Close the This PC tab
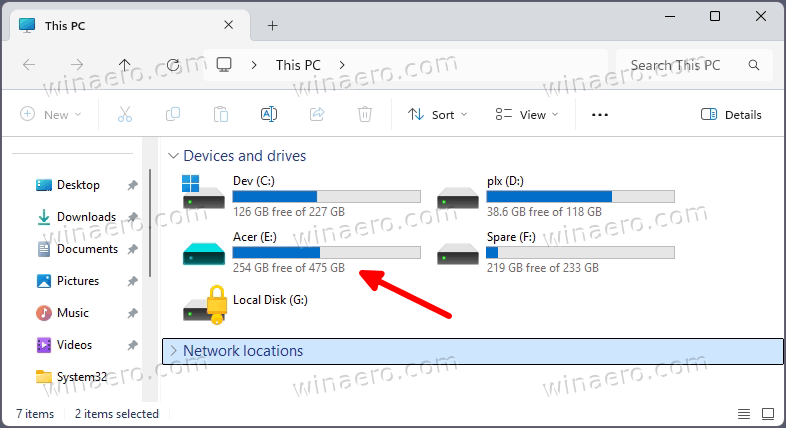This screenshot has height=428, width=786. click(x=229, y=25)
